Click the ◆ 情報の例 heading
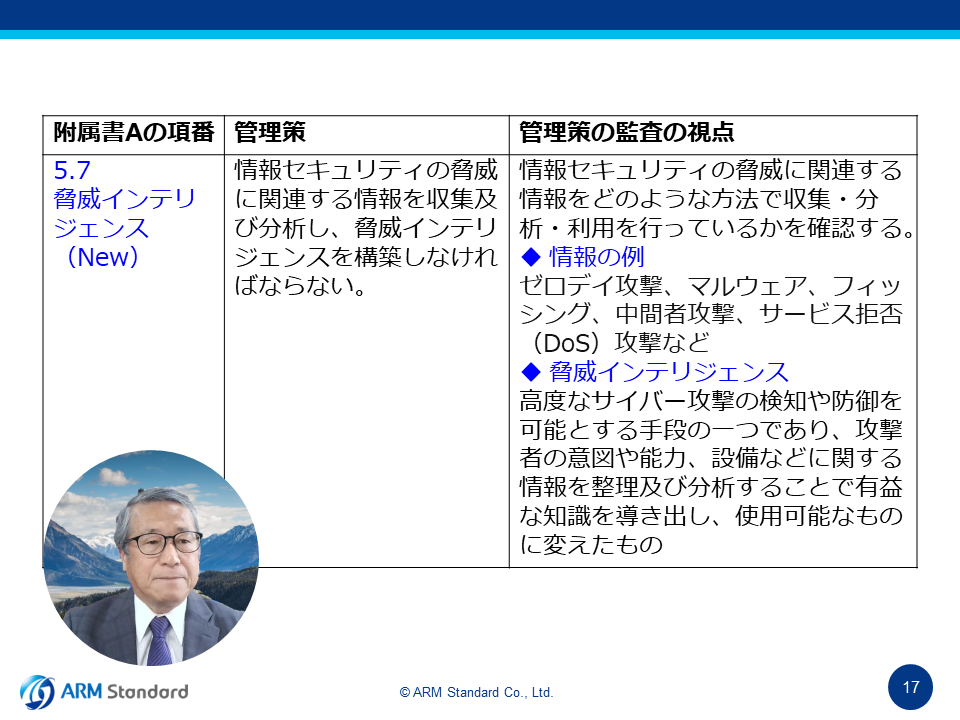 (582, 257)
